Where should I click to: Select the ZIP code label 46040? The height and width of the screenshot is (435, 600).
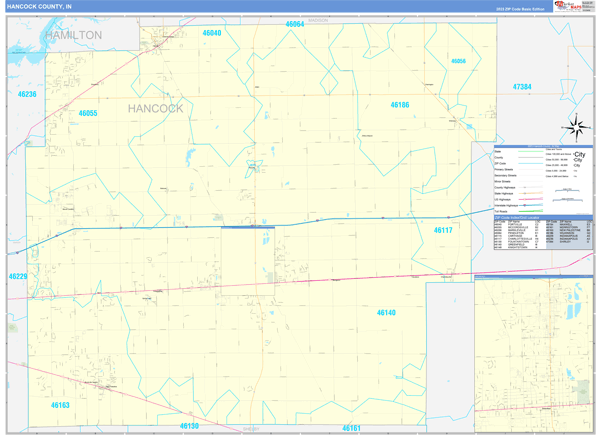212,33
